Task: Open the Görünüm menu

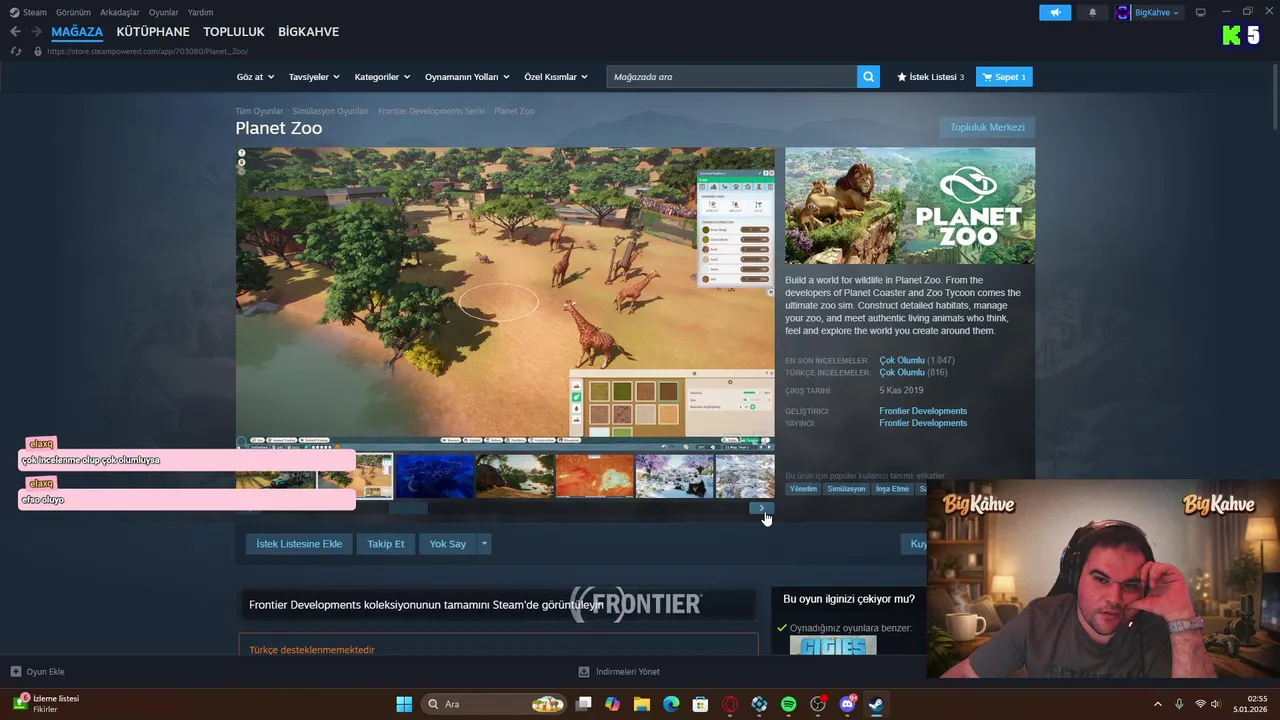Action: coord(73,12)
